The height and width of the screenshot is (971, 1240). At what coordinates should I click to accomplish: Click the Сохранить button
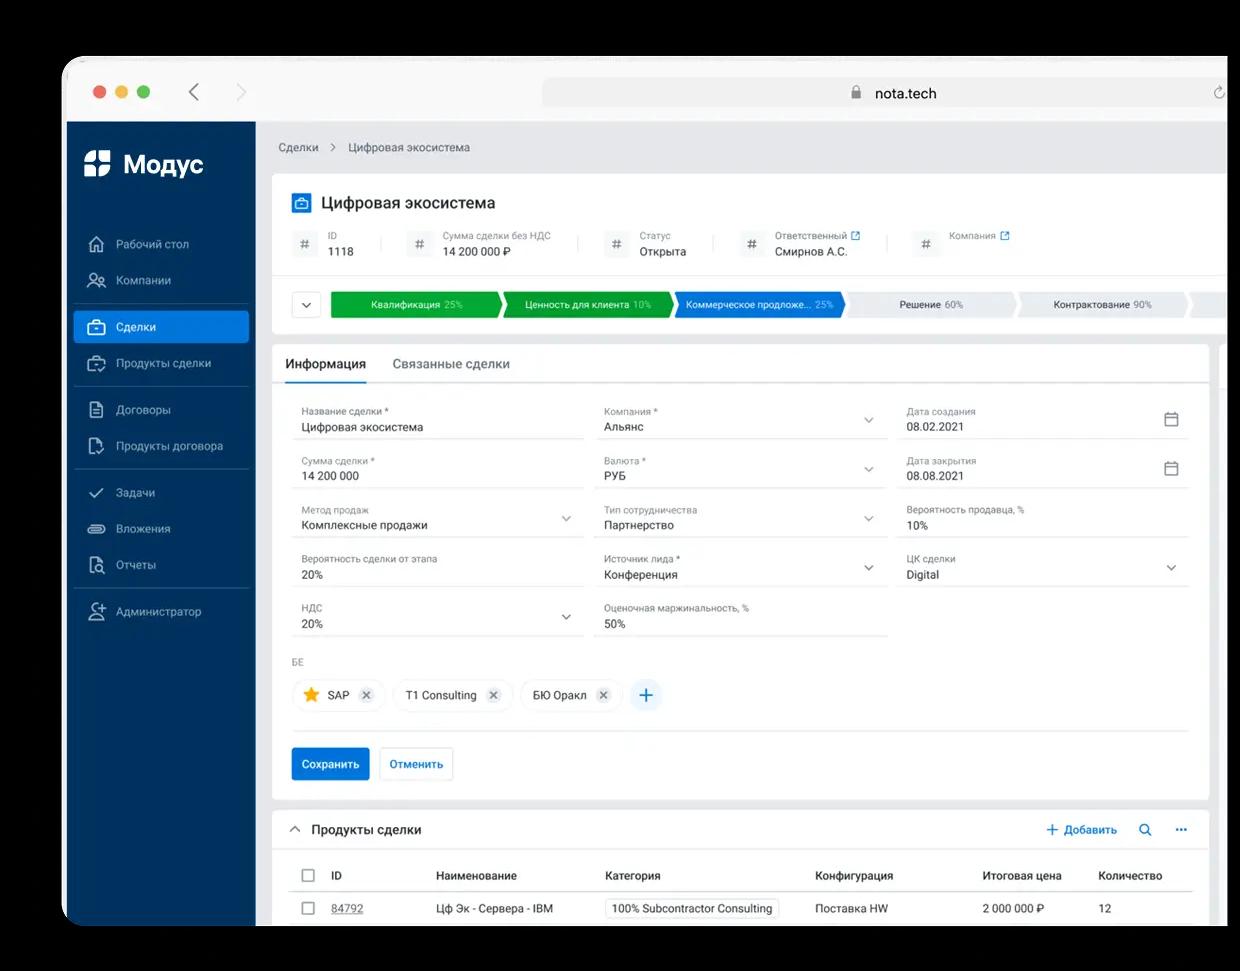(331, 764)
